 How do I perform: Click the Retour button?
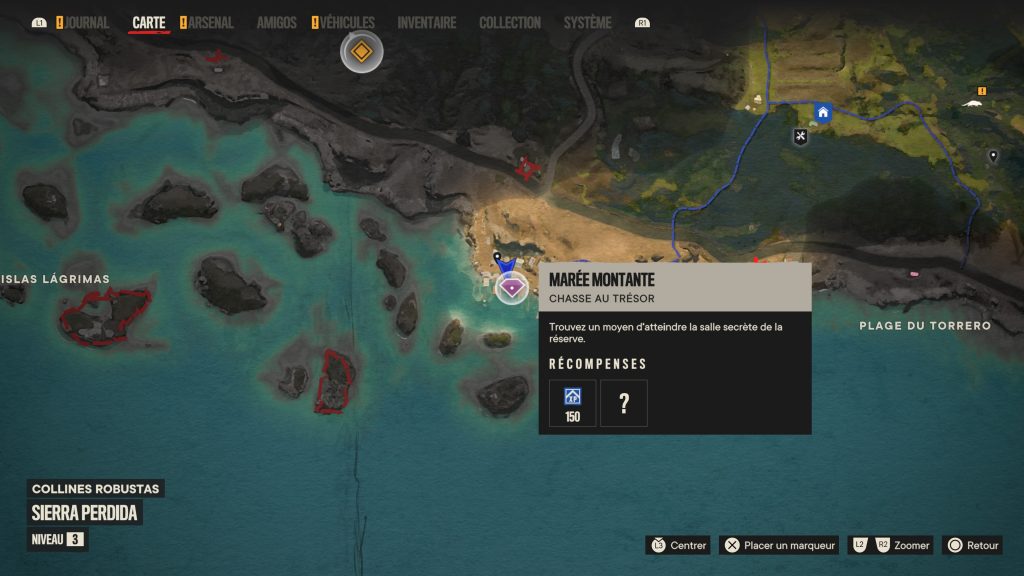972,545
